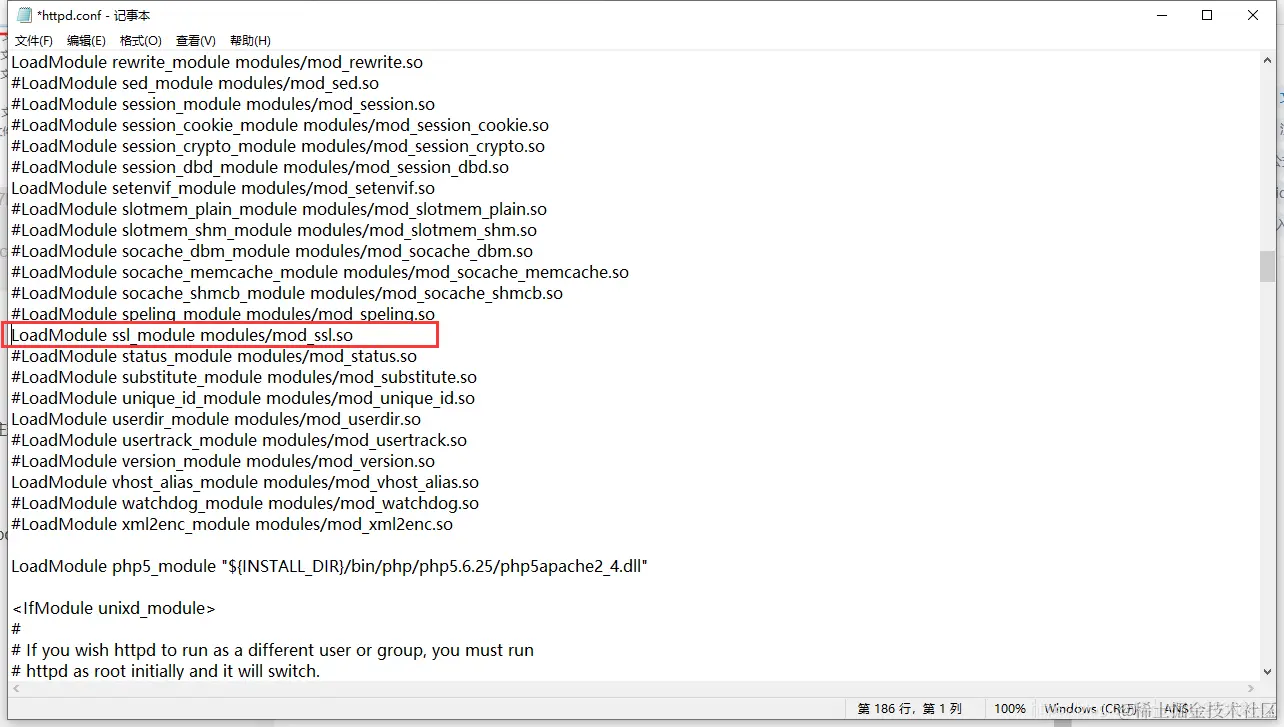1284x727 pixels.
Task: Click the 'httpd as root initially' comment line
Action: [166, 671]
